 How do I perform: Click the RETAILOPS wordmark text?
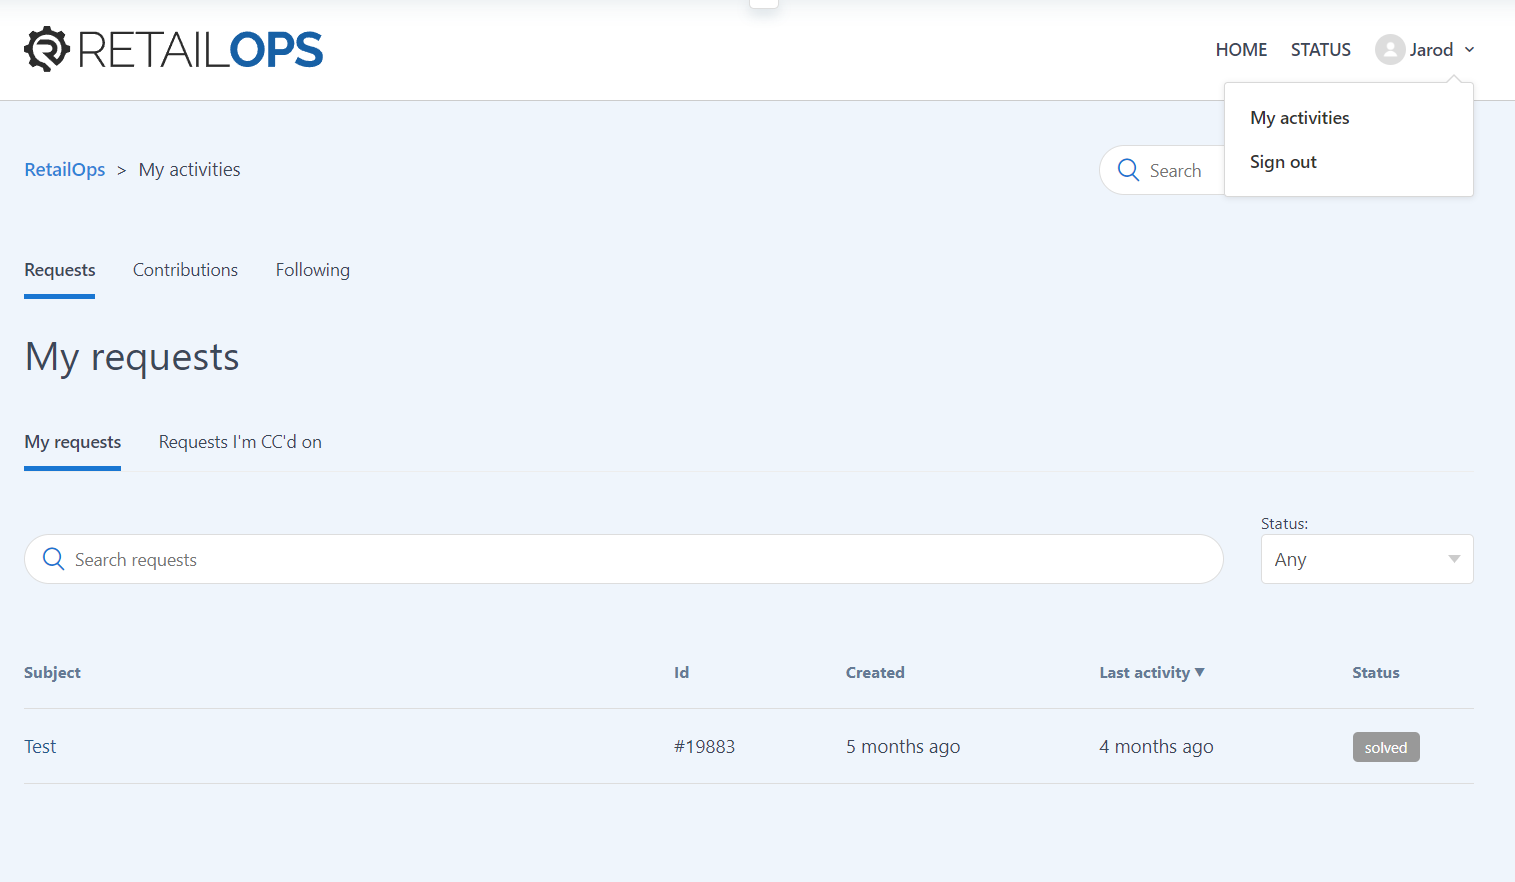click(x=200, y=50)
